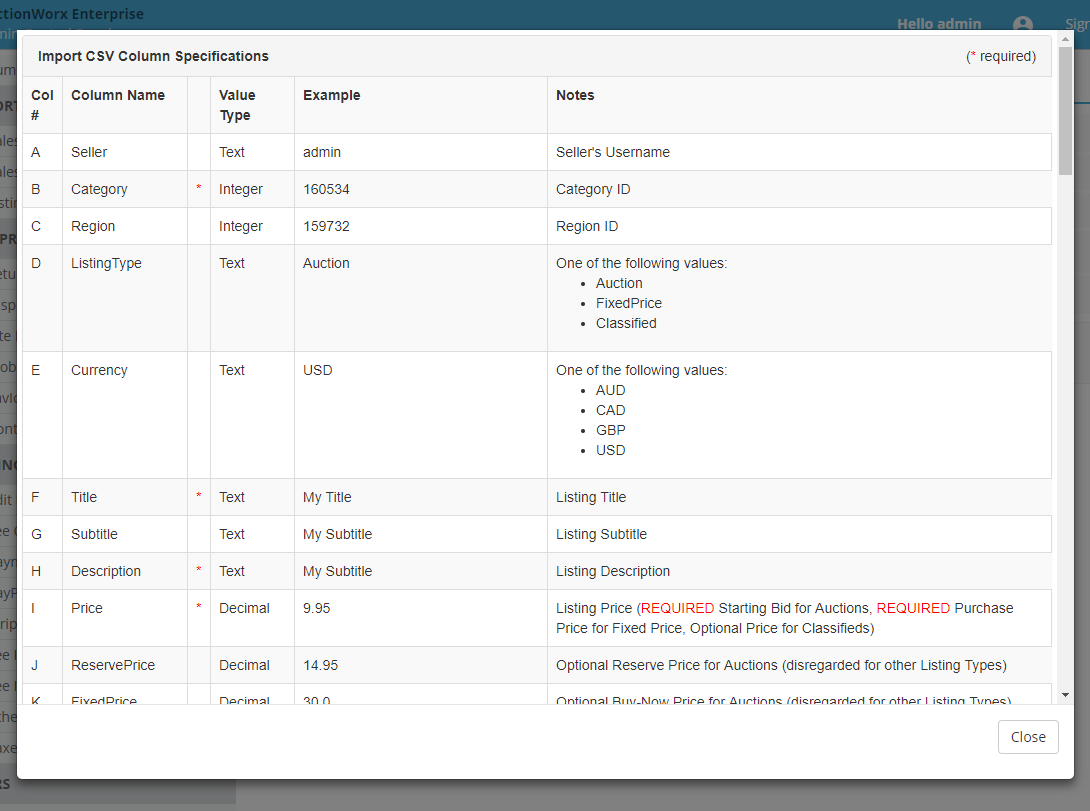This screenshot has height=811, width=1090.
Task: Select the 'Currency' column name cell
Action: click(x=124, y=415)
